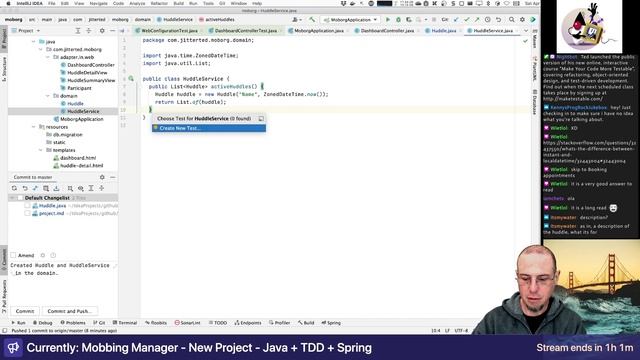Select HuddleSummaryView in project tree
Viewport: 640px width, 360px height.
[x=91, y=80]
